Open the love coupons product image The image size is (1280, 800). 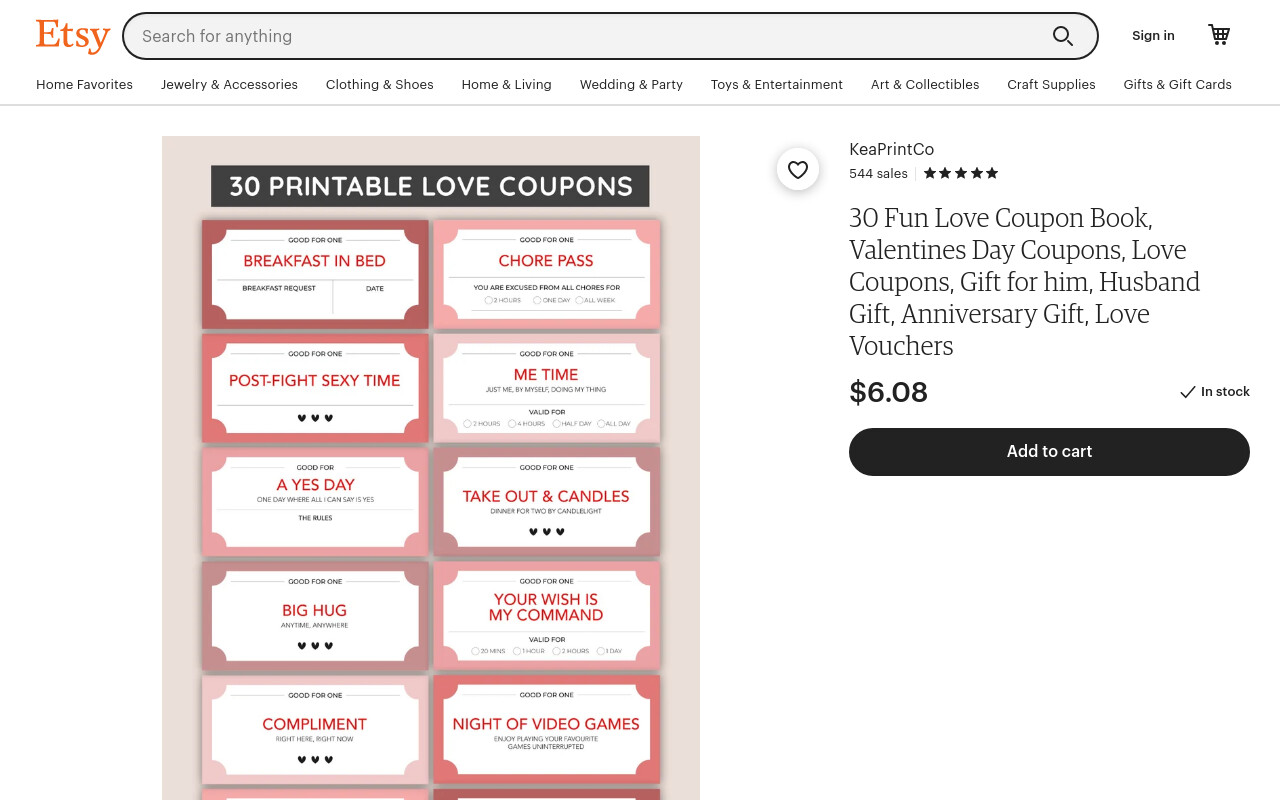[431, 468]
